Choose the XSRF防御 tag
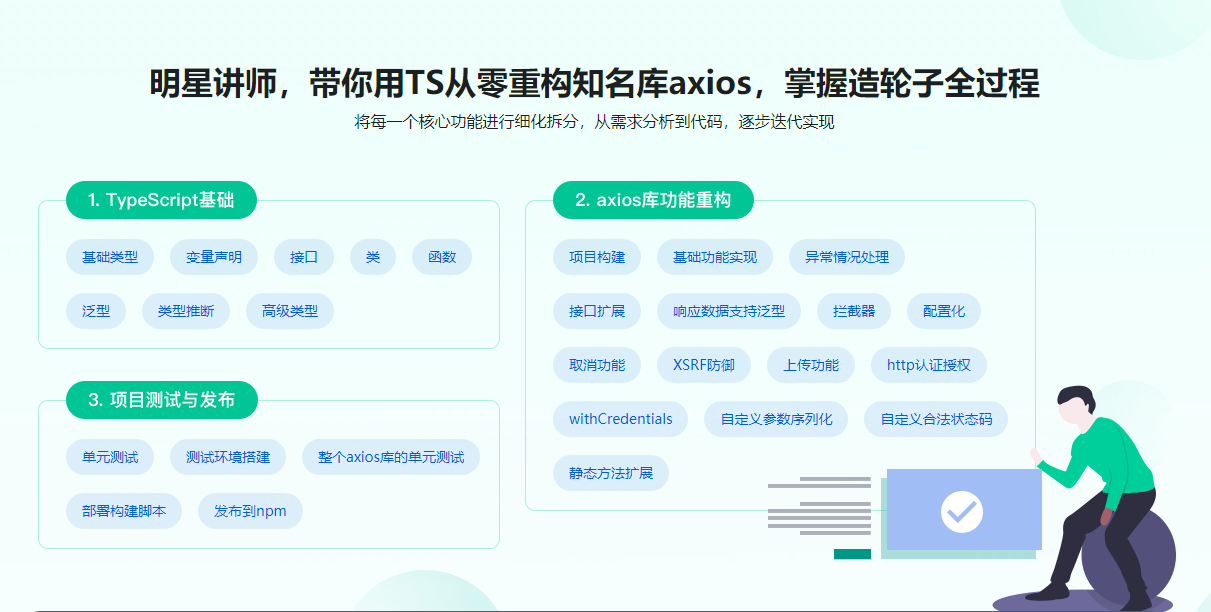The height and width of the screenshot is (612, 1211). [x=704, y=365]
